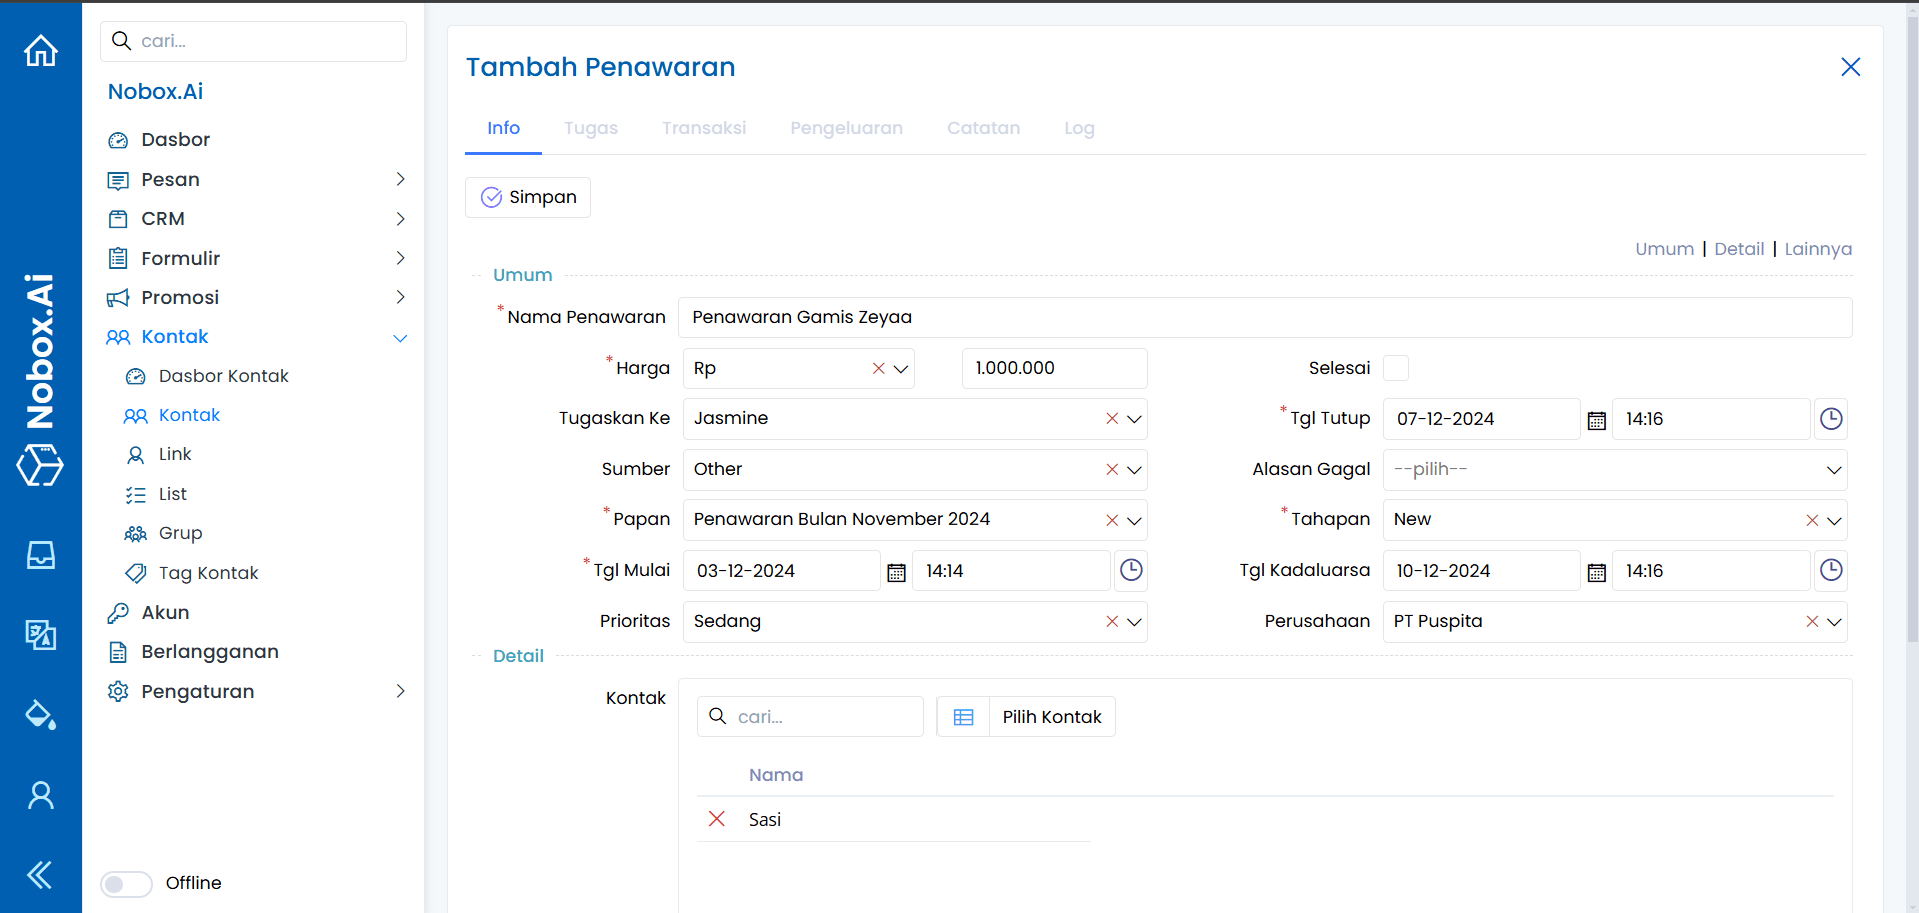Viewport: 1919px width, 913px height.
Task: Open the inbox/archive icon in the sidebar
Action: (40, 555)
